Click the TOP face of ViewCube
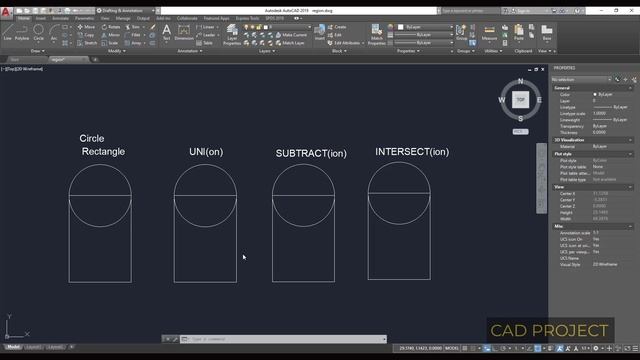Image resolution: width=640 pixels, height=360 pixels. point(520,100)
